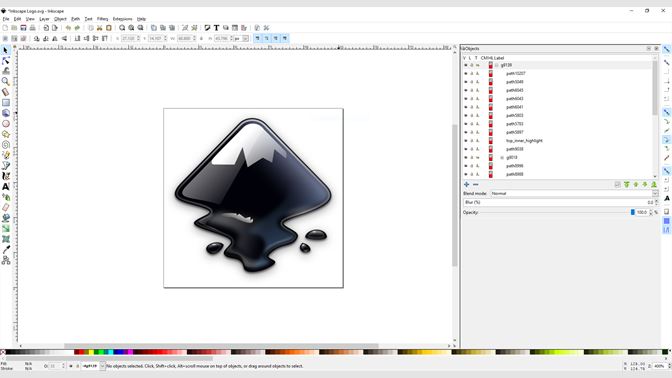Open the Extensions menu
Image resolution: width=672 pixels, height=378 pixels.
click(123, 19)
